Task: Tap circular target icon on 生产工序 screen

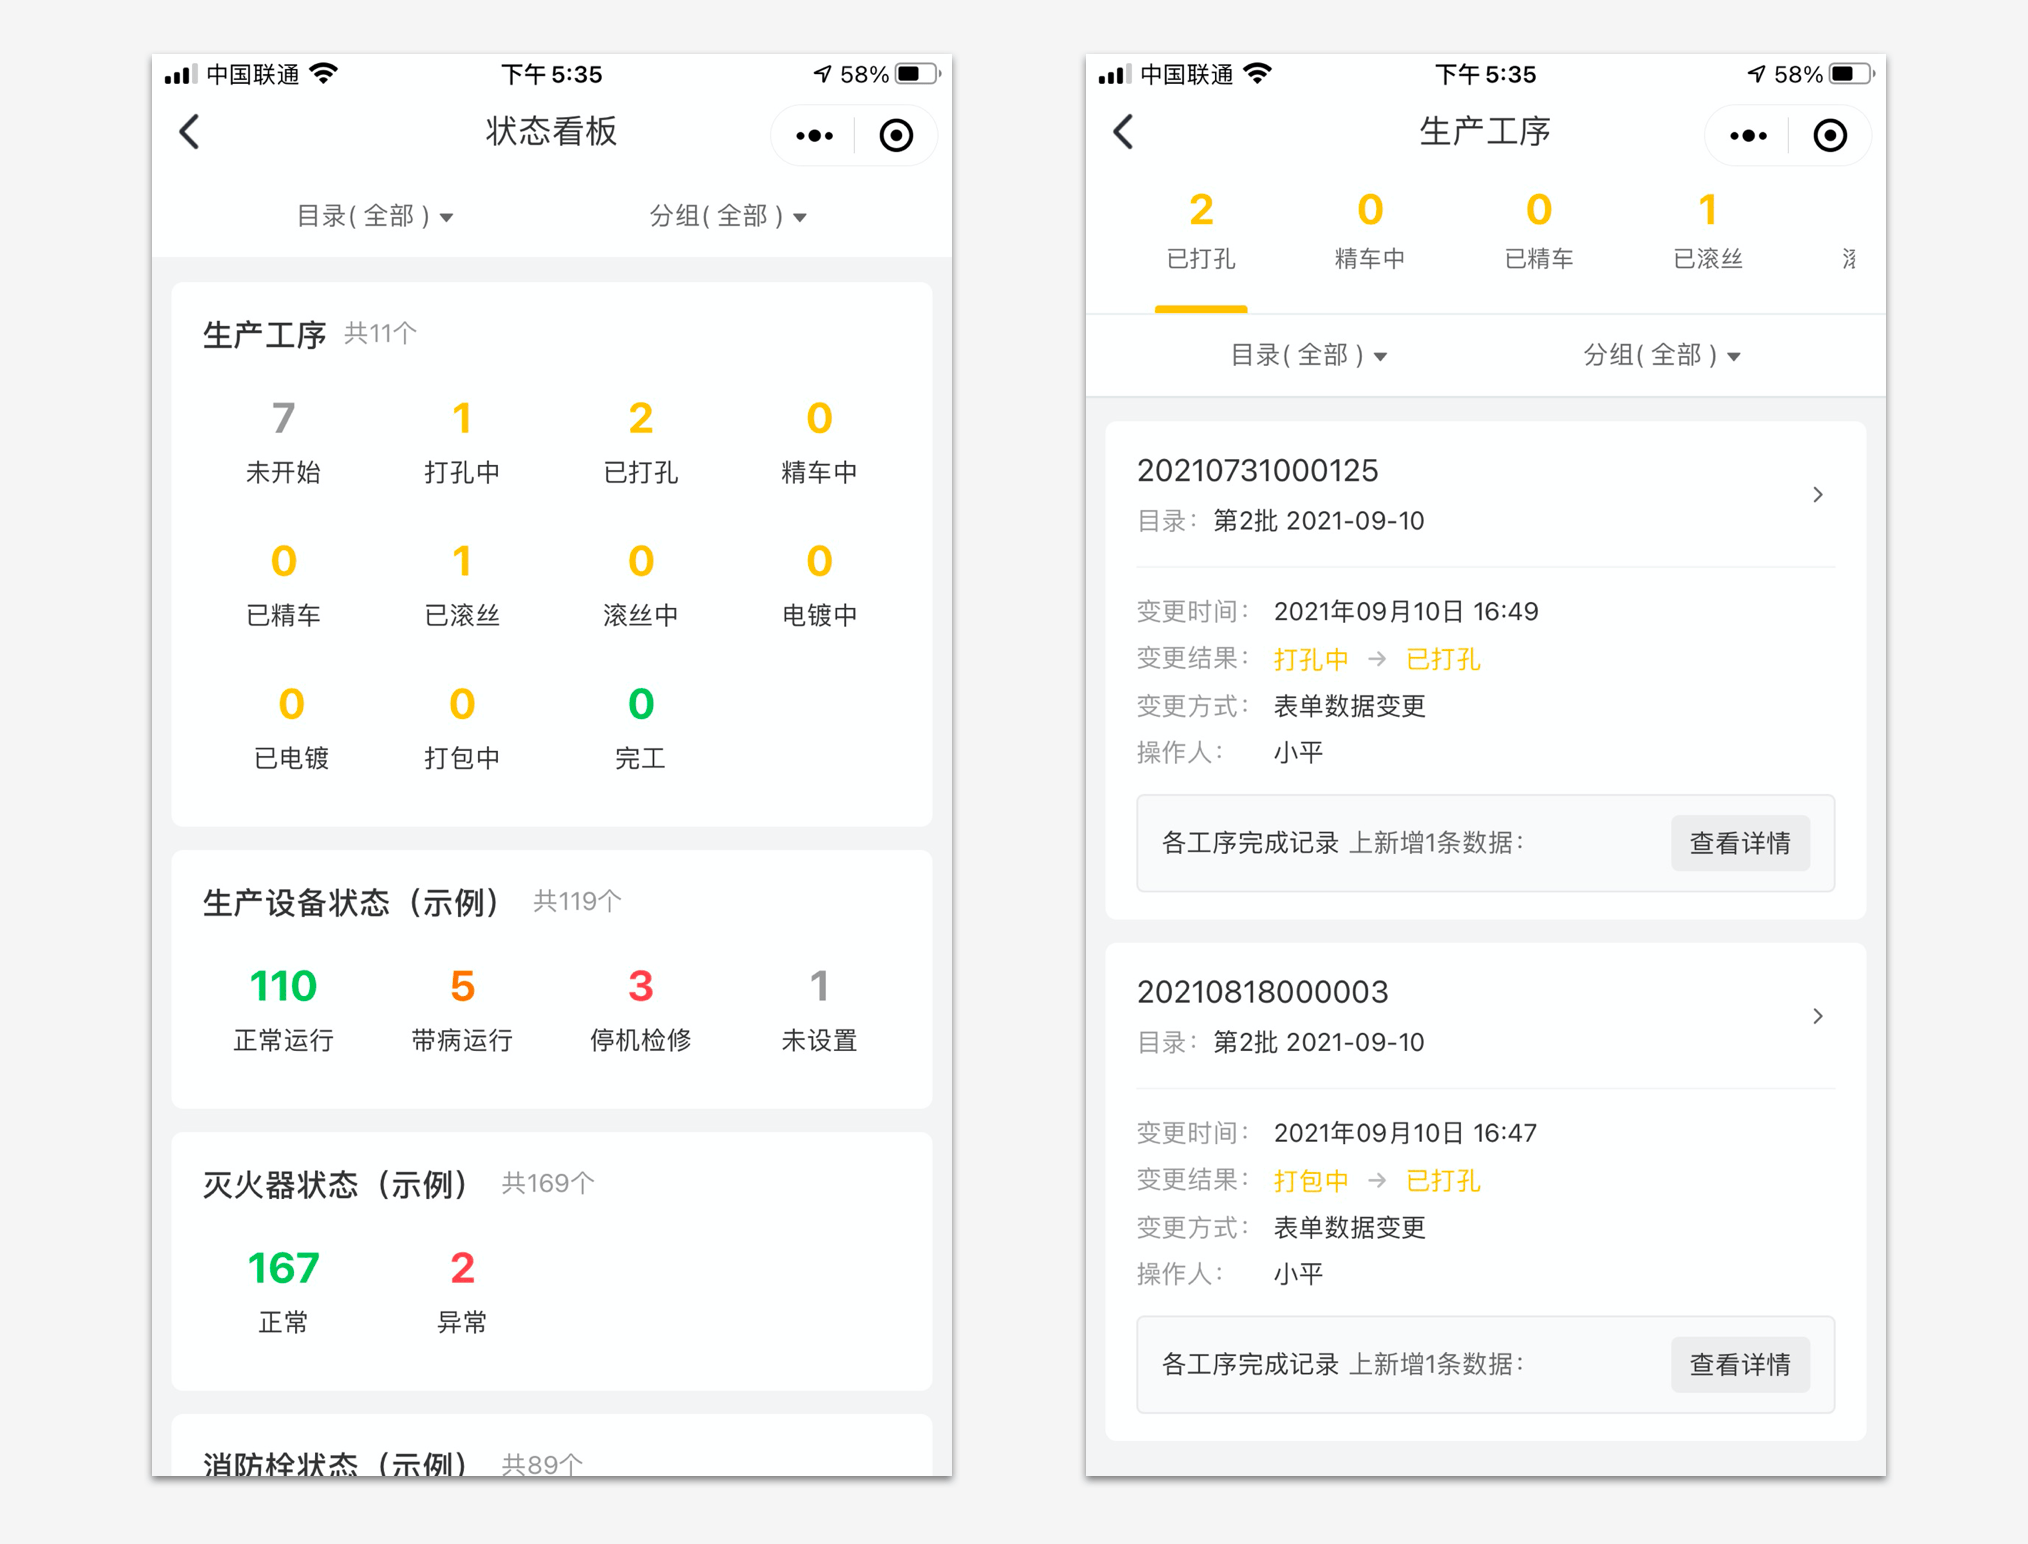Action: click(x=1830, y=135)
